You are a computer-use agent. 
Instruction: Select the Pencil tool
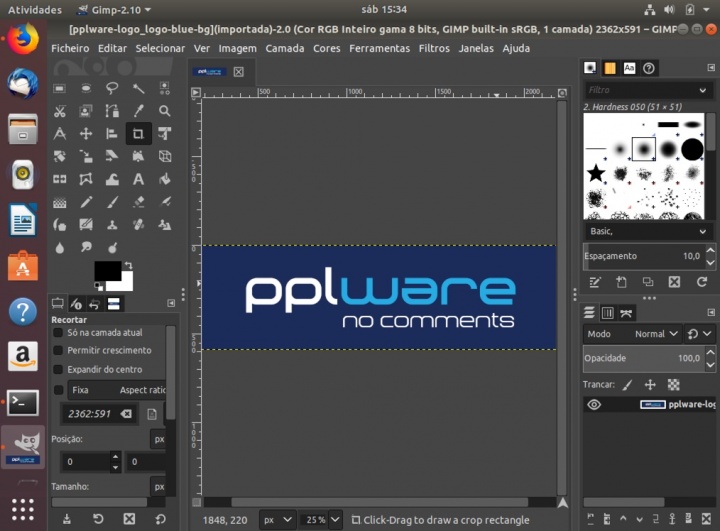point(86,202)
